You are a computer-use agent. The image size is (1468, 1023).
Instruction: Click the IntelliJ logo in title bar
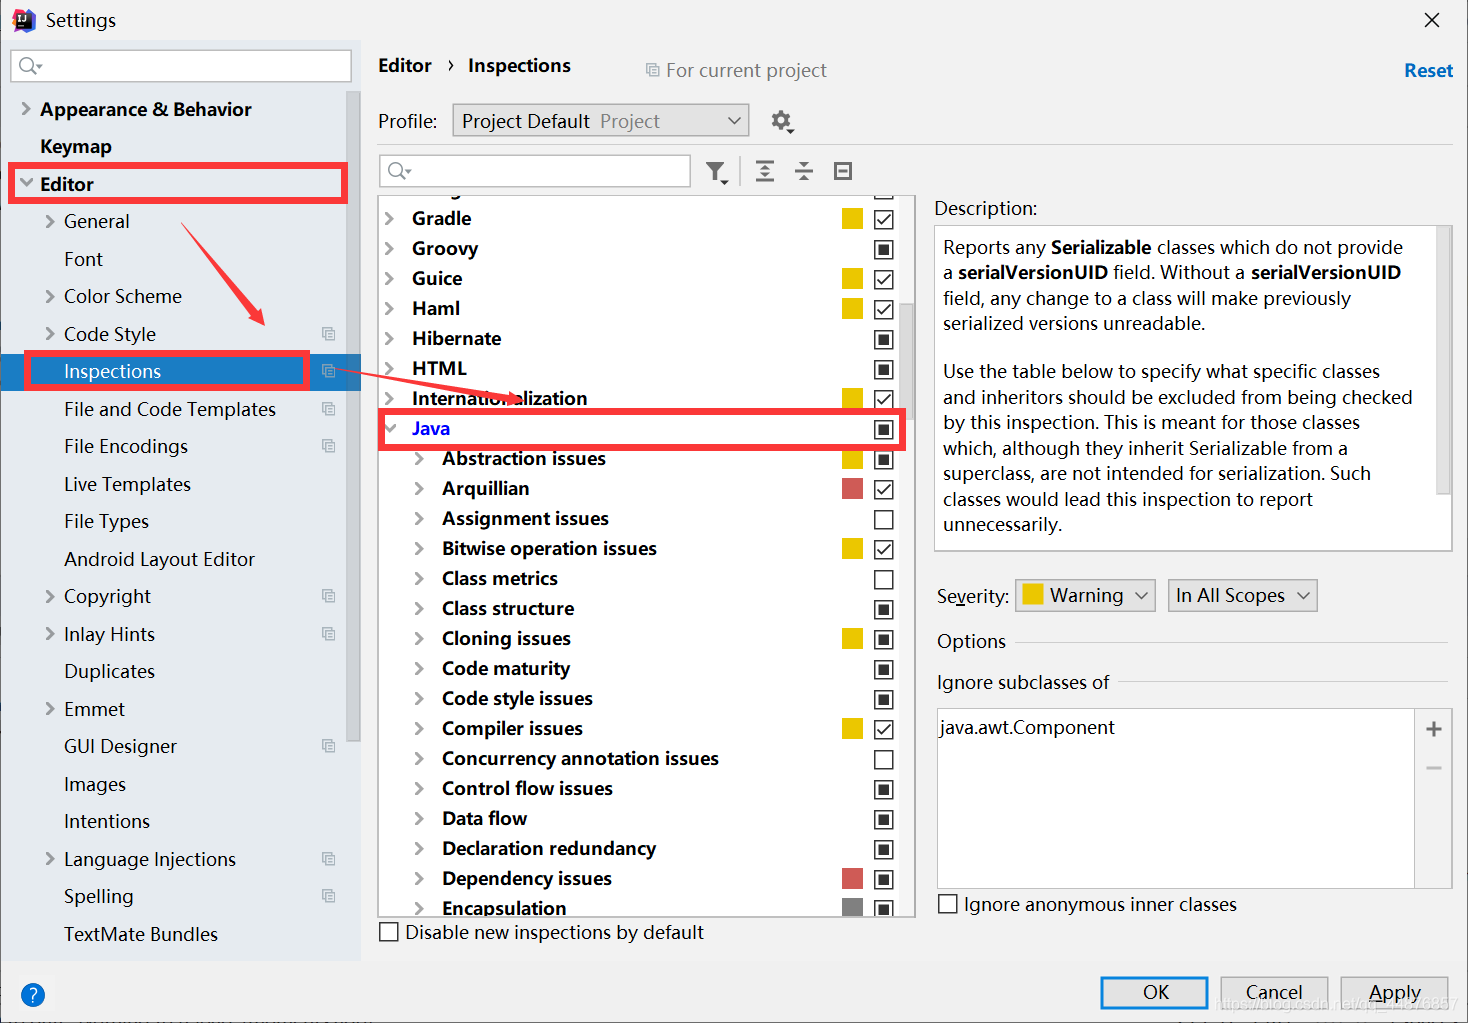click(24, 20)
